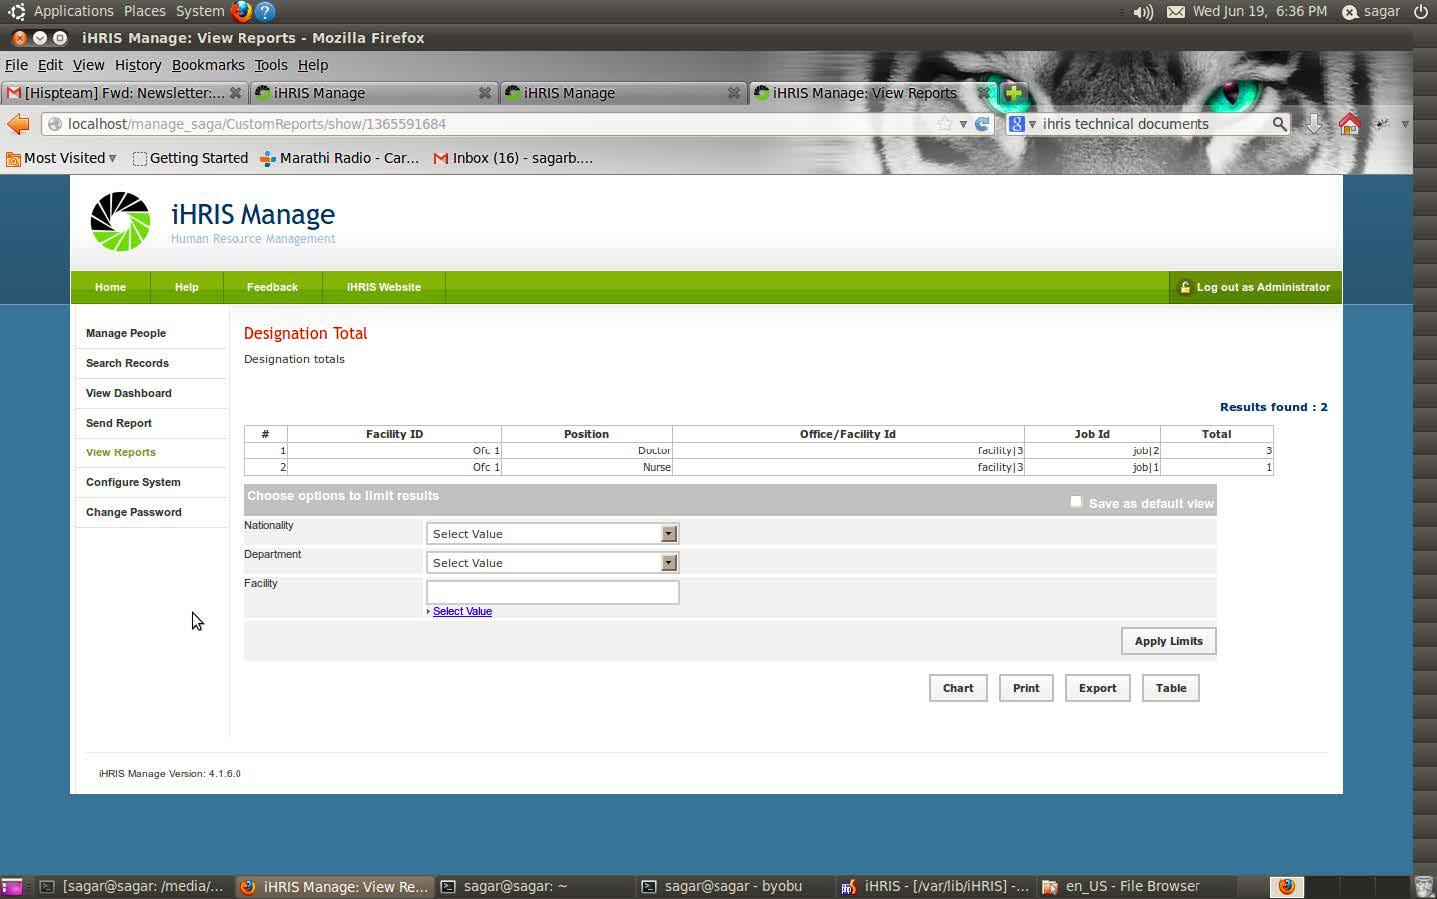
Task: Open Marathi Radio bookmark
Action: 340,158
